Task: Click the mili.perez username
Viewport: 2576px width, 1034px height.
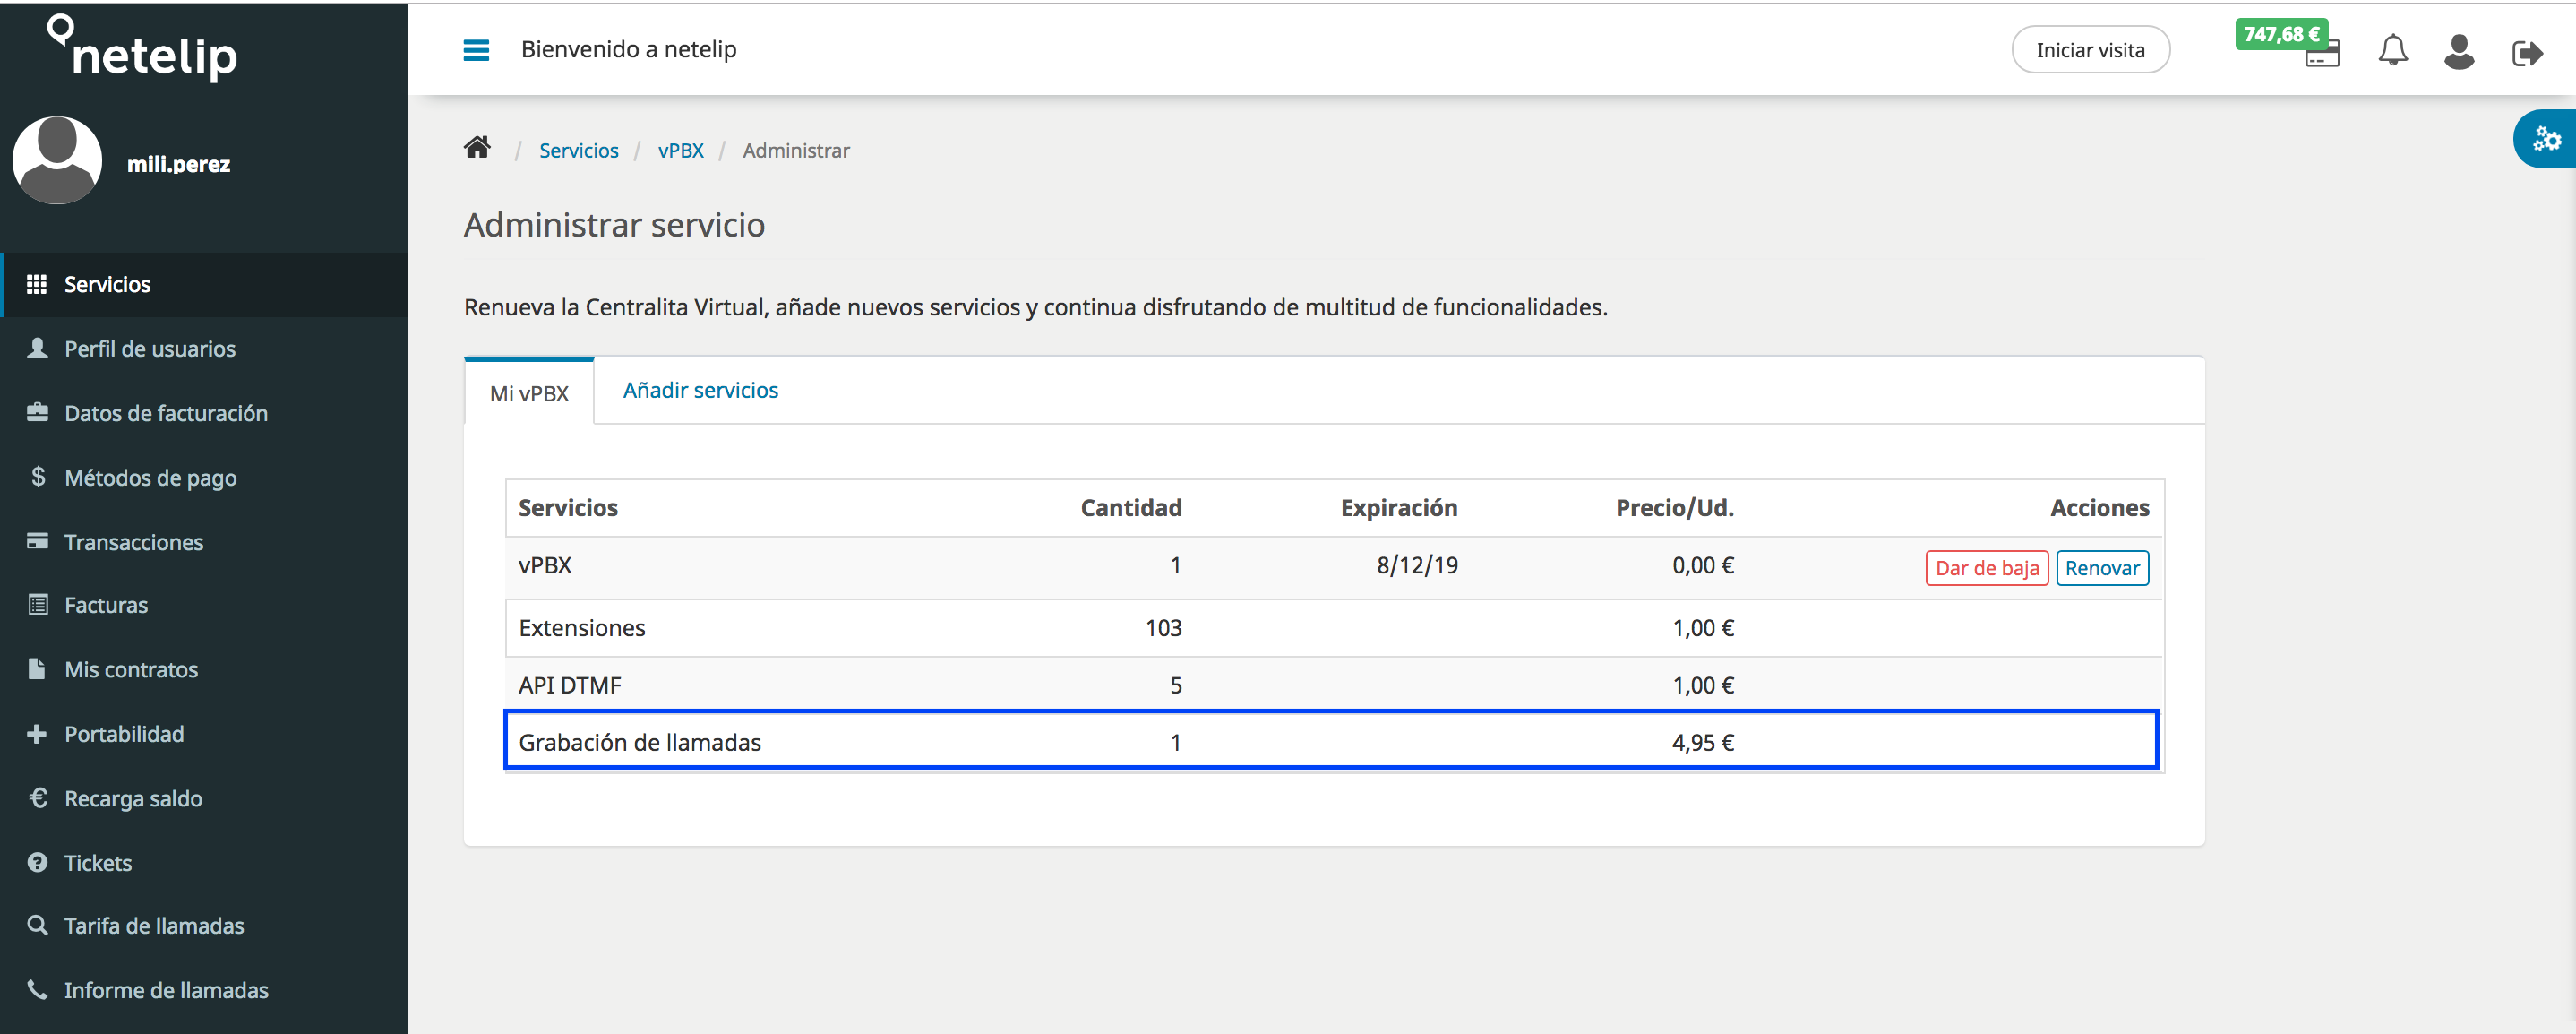Action: [178, 164]
